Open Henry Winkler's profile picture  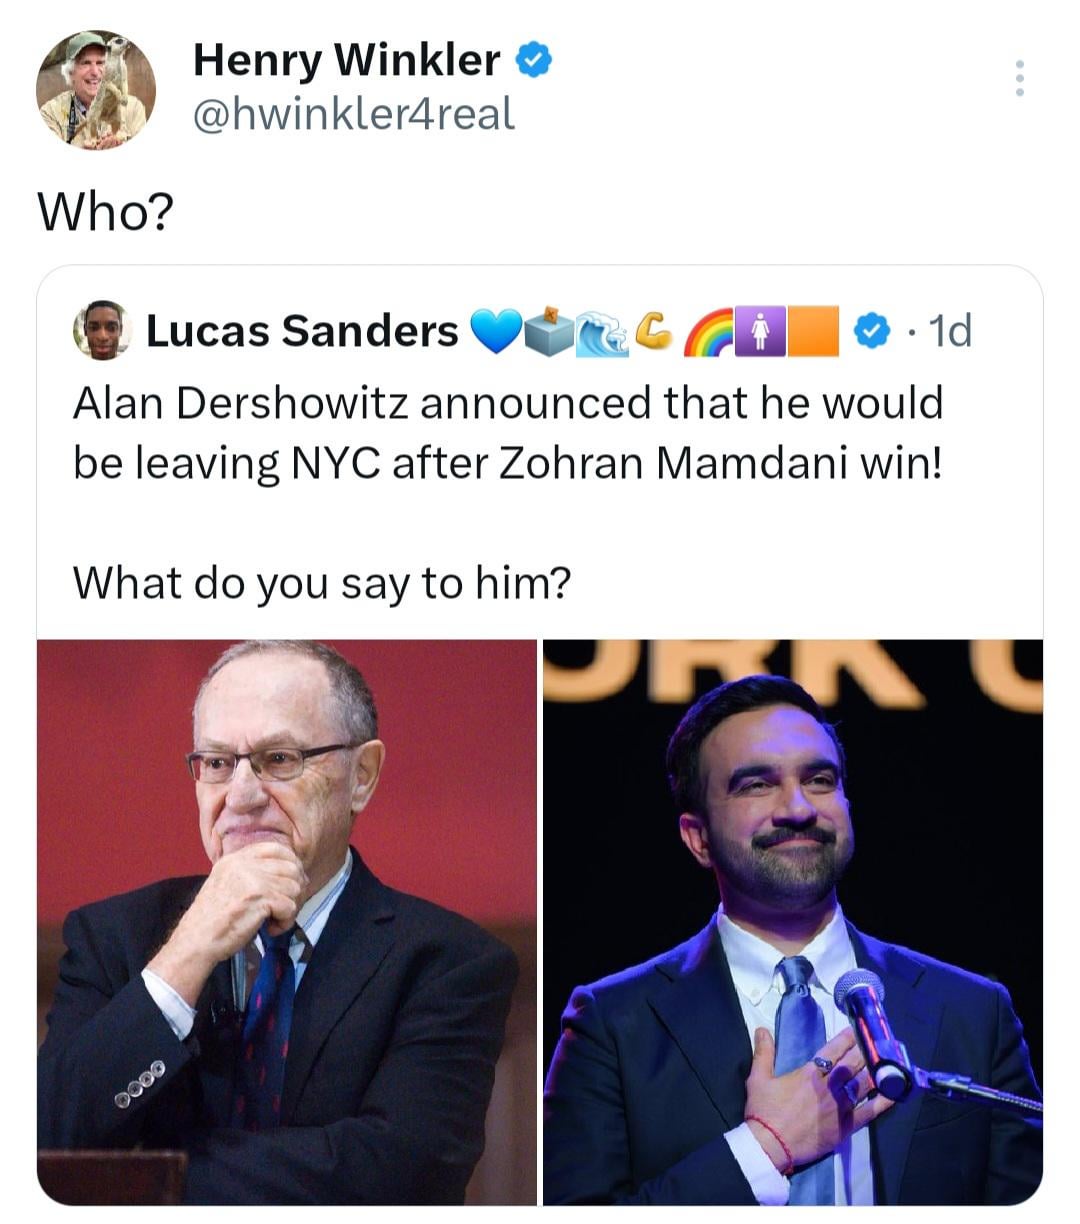pos(96,90)
